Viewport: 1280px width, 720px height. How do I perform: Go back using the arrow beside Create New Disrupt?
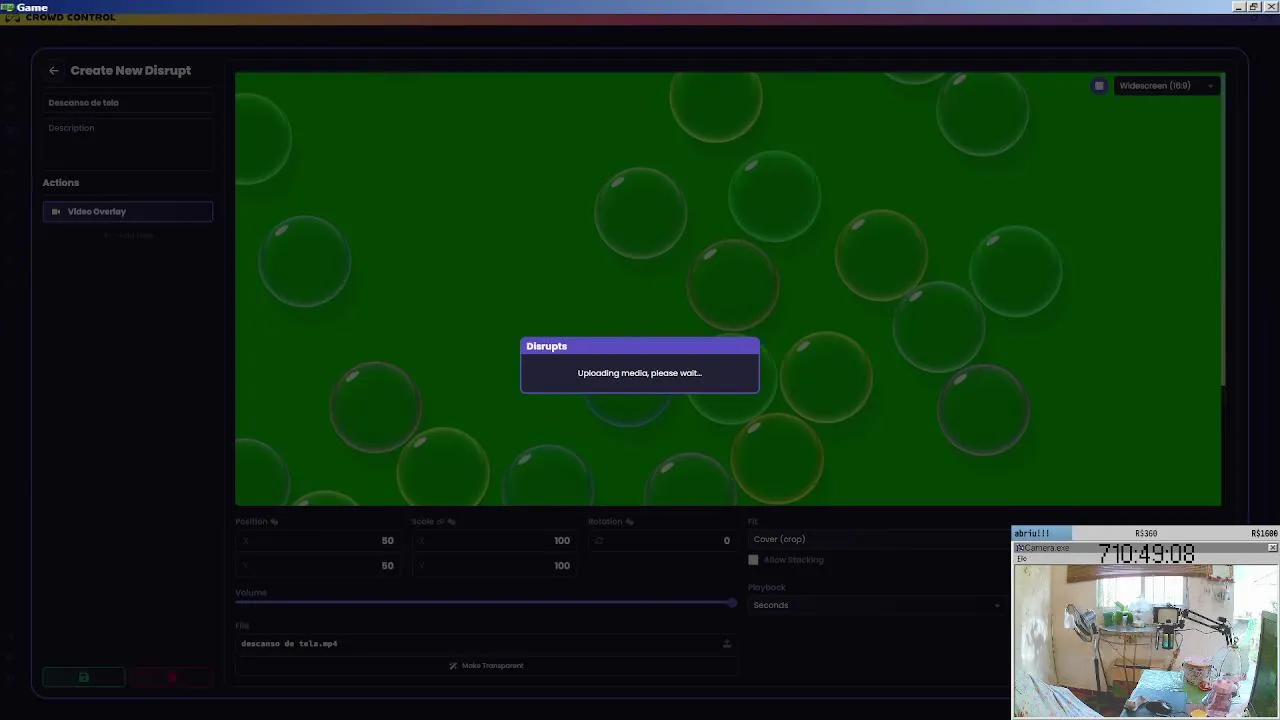click(x=54, y=71)
